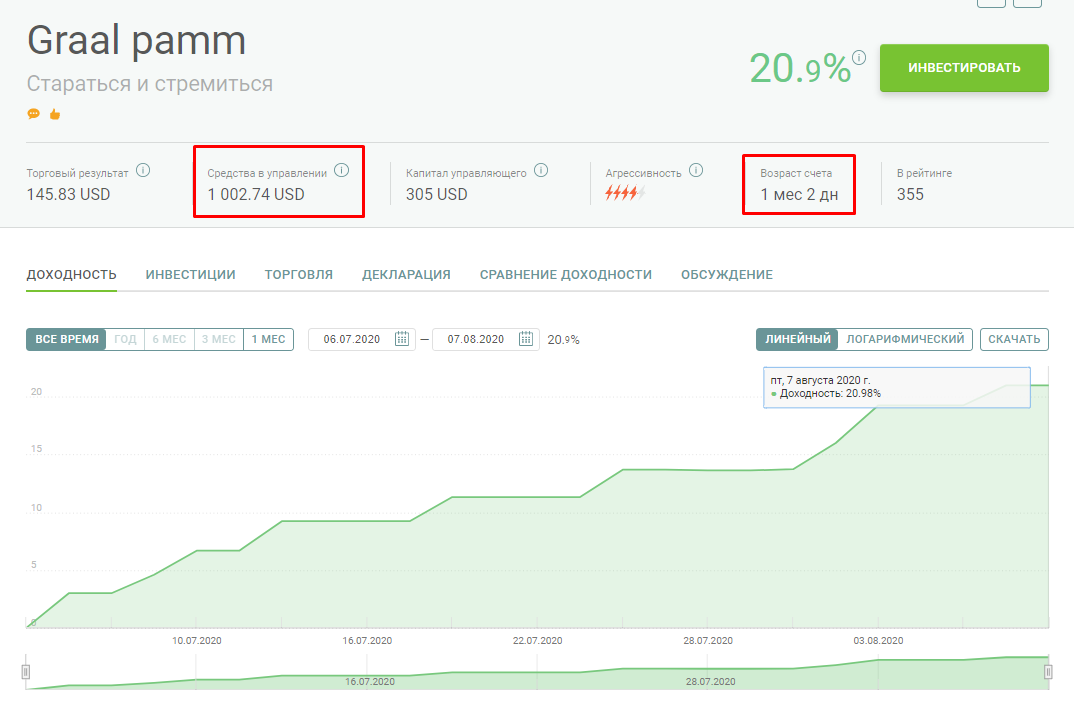This screenshot has width=1074, height=712.
Task: Click the 22.07.2020 axis label
Action: tap(538, 641)
